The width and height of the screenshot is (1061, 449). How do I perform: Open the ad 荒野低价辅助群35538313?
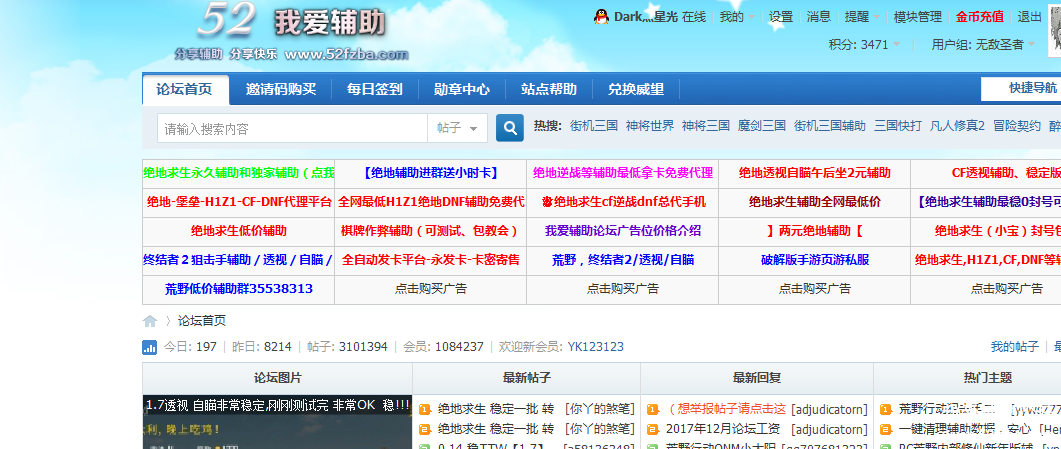[239, 289]
